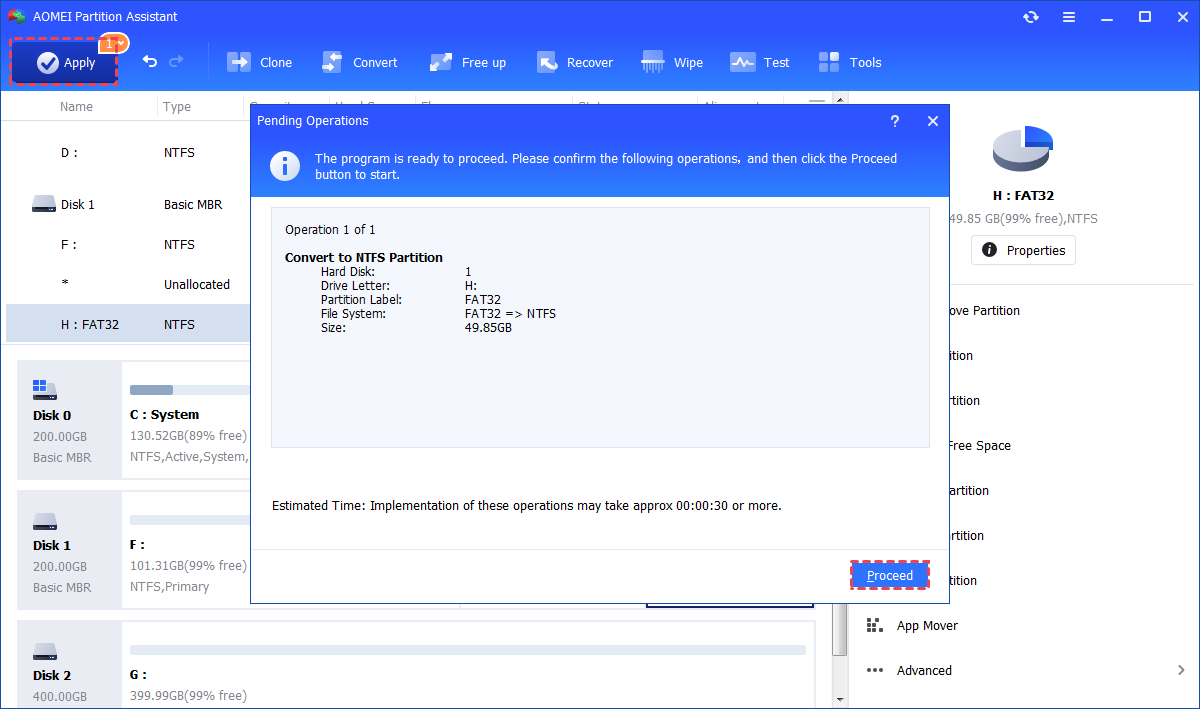Click the Properties button
The image size is (1200, 709).
(x=1023, y=250)
